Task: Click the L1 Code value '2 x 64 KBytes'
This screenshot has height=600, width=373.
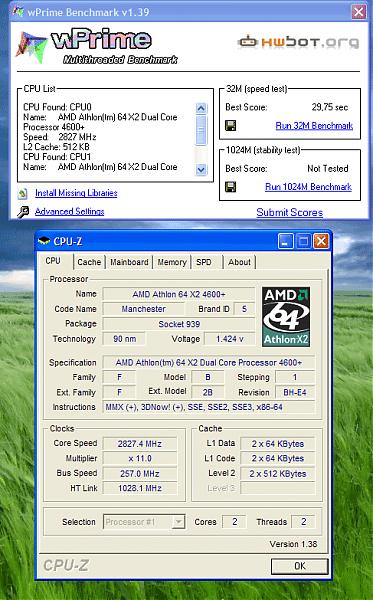Action: (x=278, y=458)
